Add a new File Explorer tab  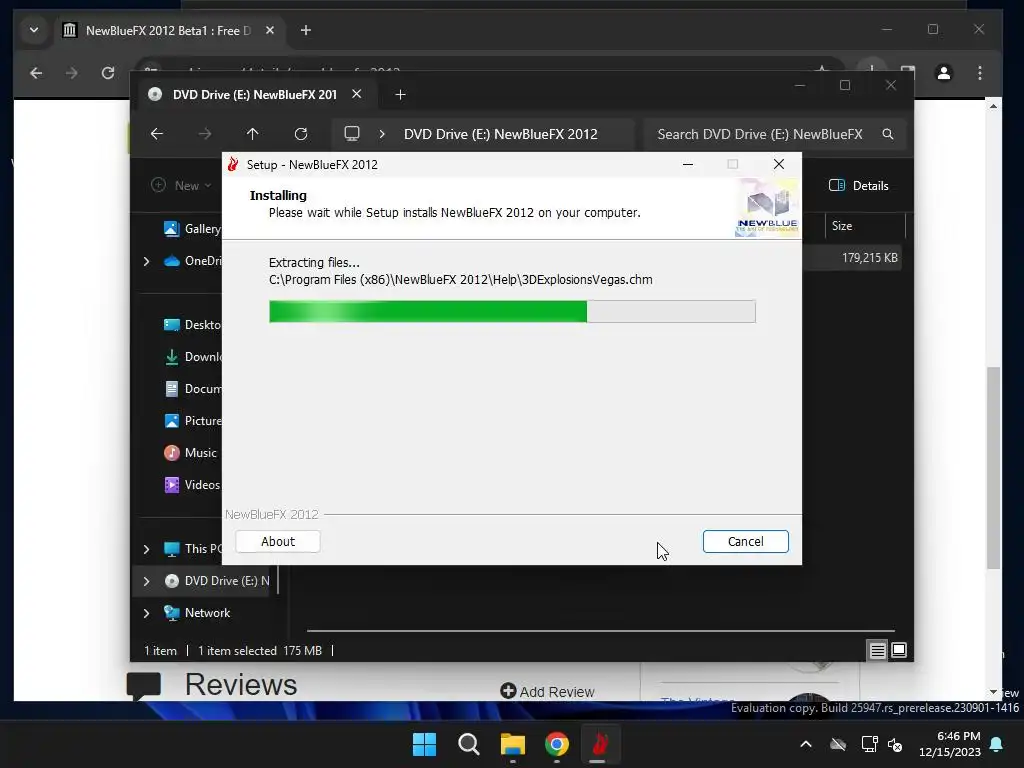point(400,95)
